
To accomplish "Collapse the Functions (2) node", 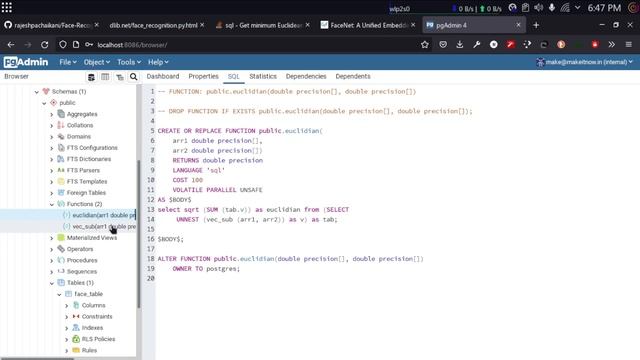I will [51, 204].
